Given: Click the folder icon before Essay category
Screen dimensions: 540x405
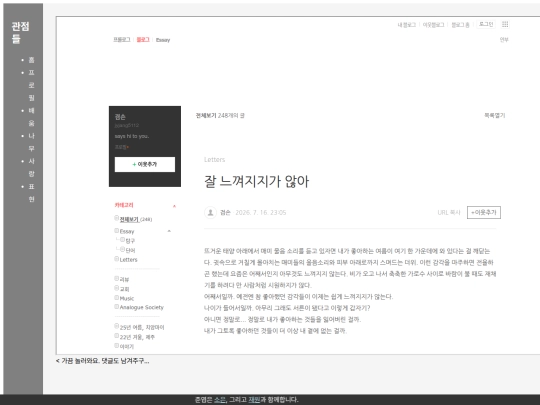Looking at the screenshot, I should (116, 230).
